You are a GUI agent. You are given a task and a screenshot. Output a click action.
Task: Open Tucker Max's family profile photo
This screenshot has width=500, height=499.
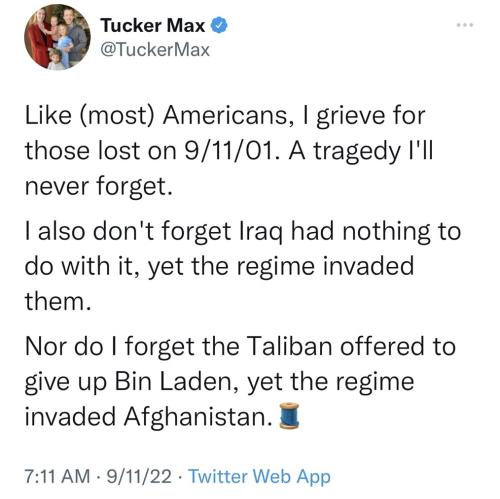(x=57, y=37)
